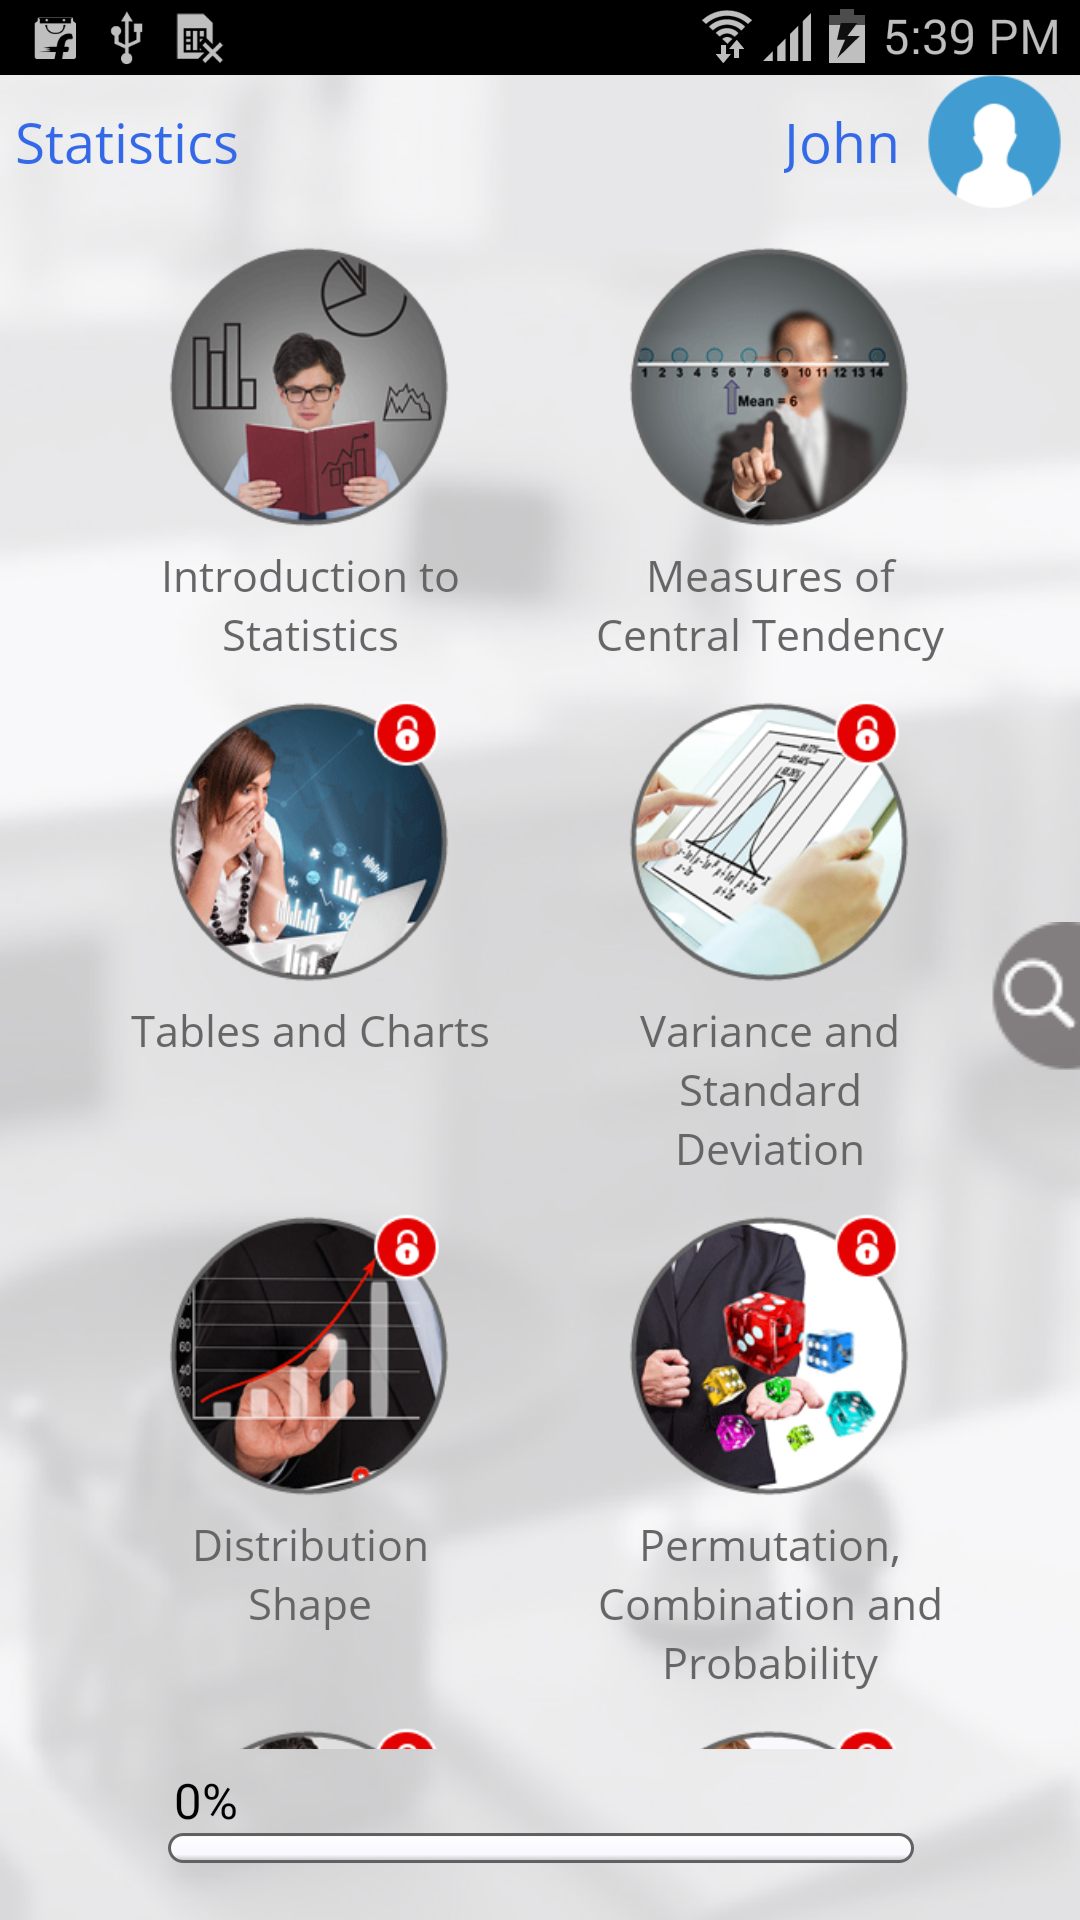Select the Variance and Standard Deviation image
The image size is (1080, 1920).
coord(769,842)
